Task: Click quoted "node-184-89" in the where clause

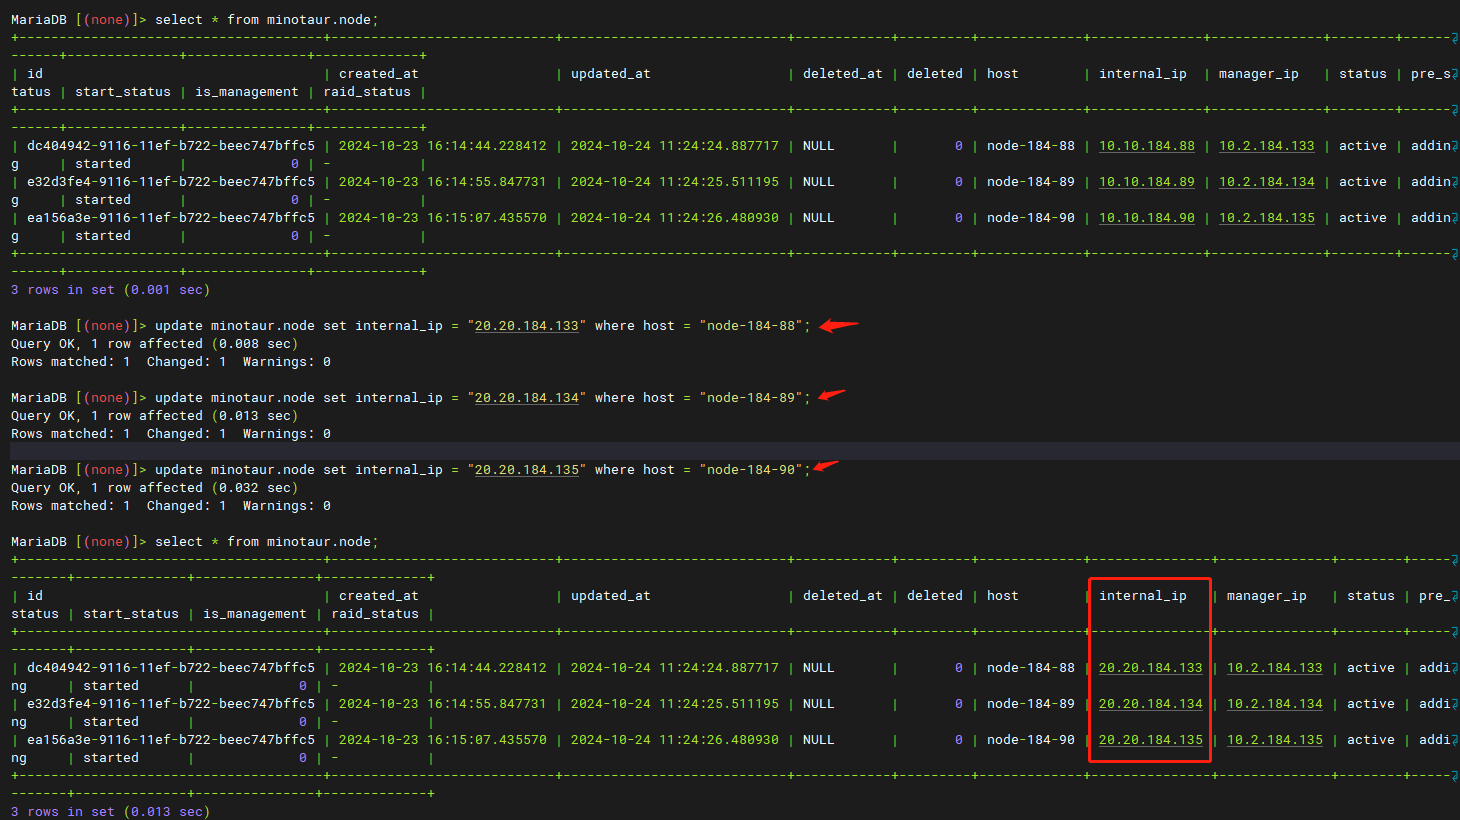Action: [x=751, y=398]
